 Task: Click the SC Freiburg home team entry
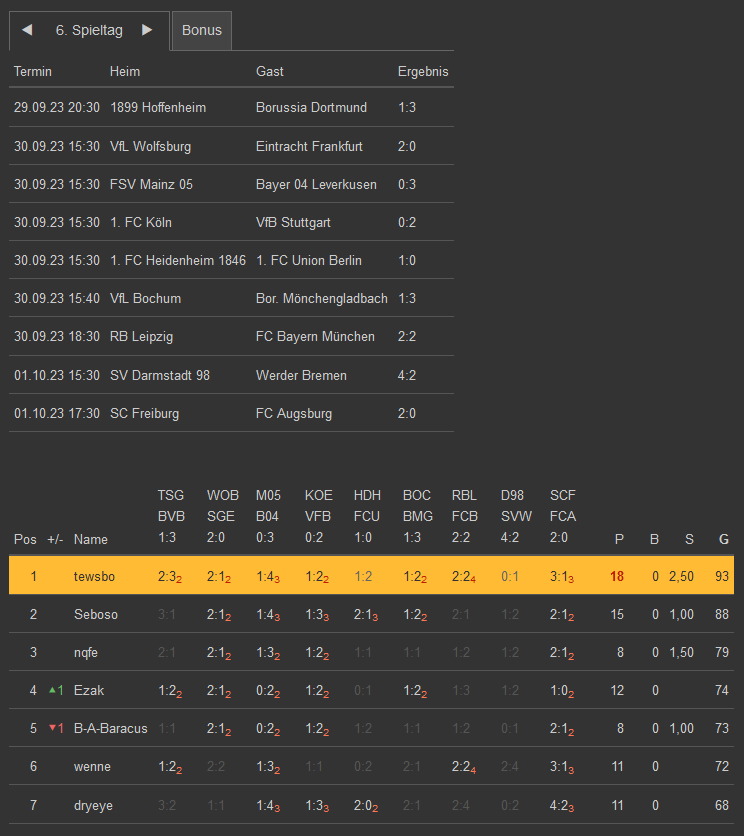click(144, 413)
